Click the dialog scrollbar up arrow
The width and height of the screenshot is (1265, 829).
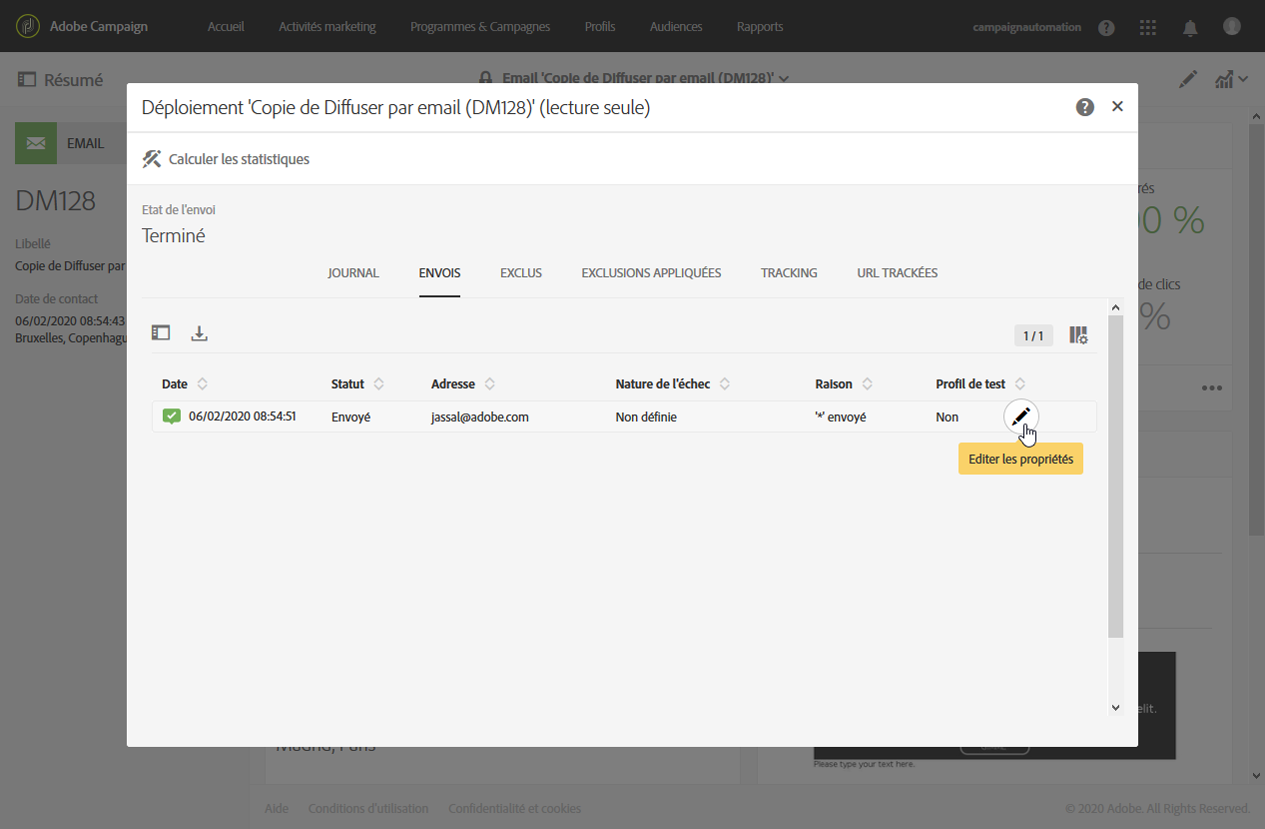(1116, 307)
